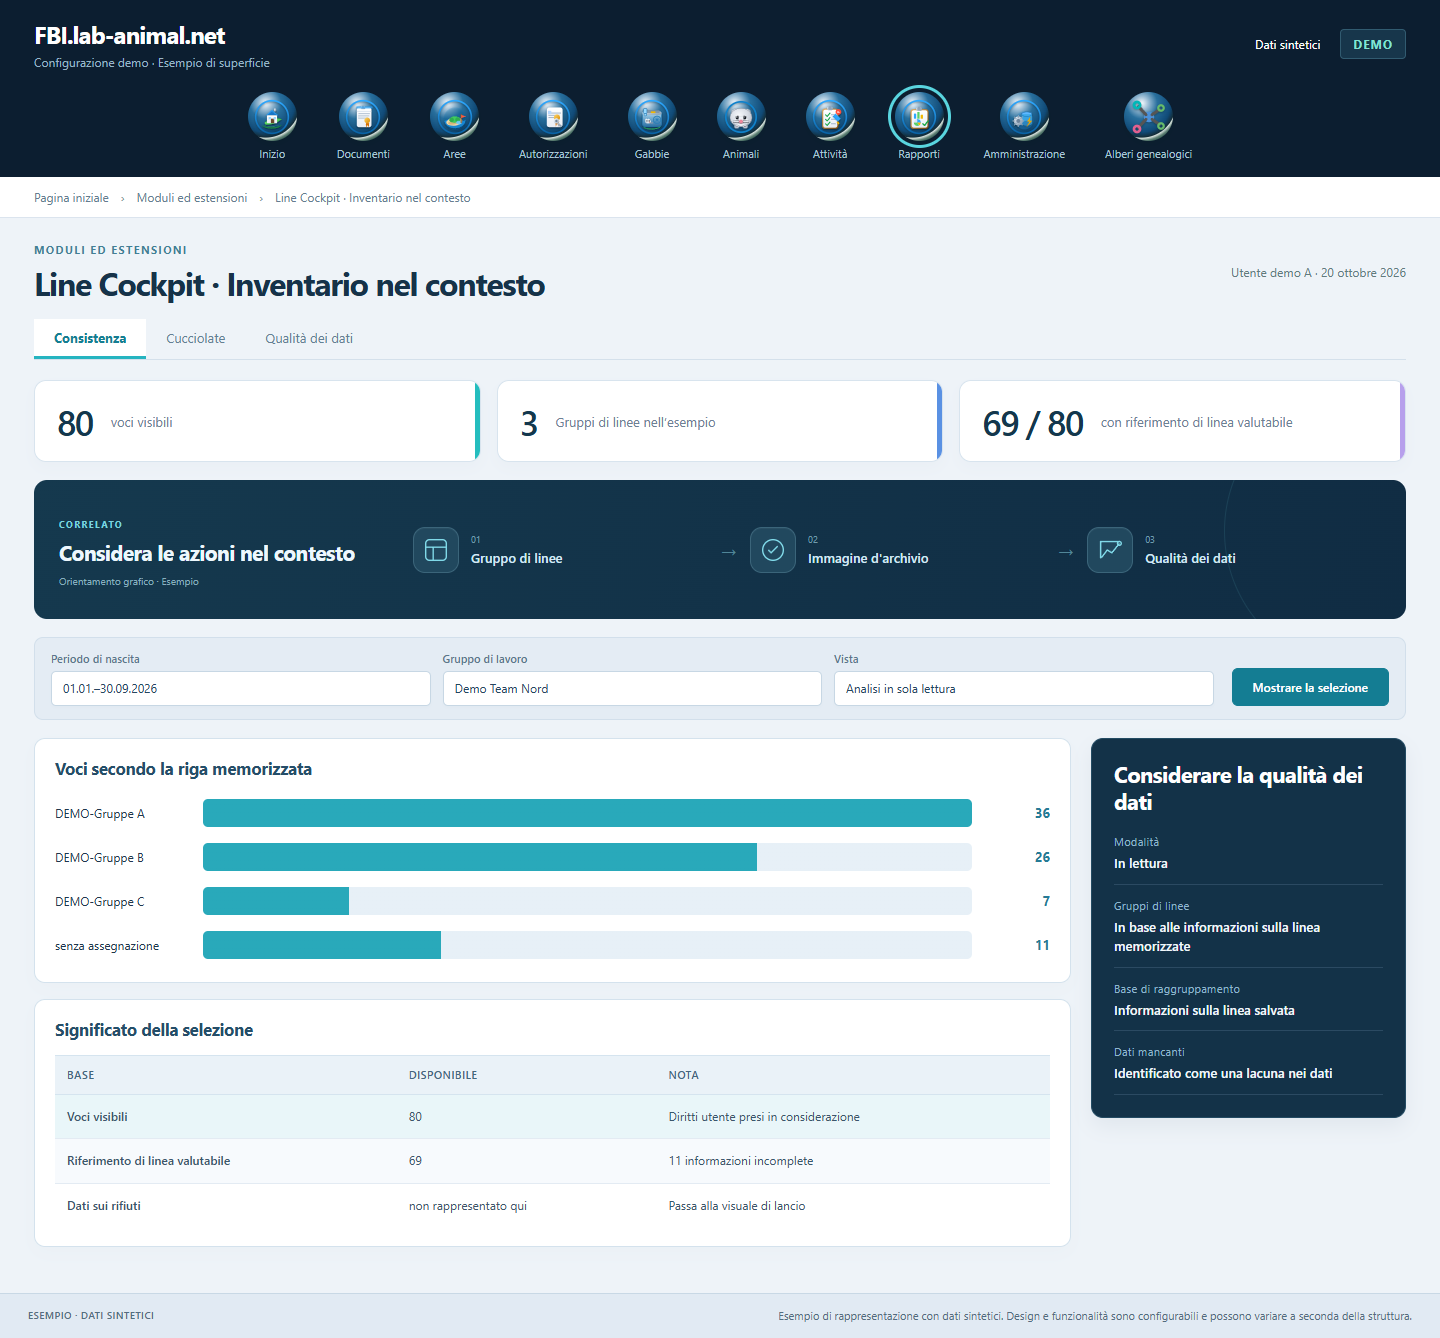
Task: Click the Gruppo di linee step icon
Action: pos(436,550)
